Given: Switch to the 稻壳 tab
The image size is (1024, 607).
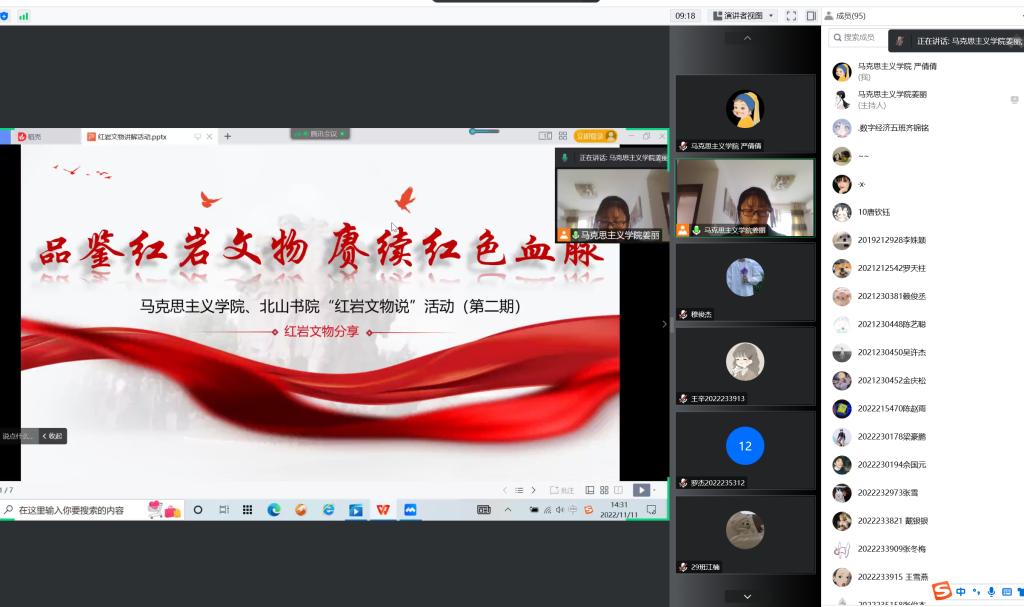Looking at the screenshot, I should [x=34, y=136].
